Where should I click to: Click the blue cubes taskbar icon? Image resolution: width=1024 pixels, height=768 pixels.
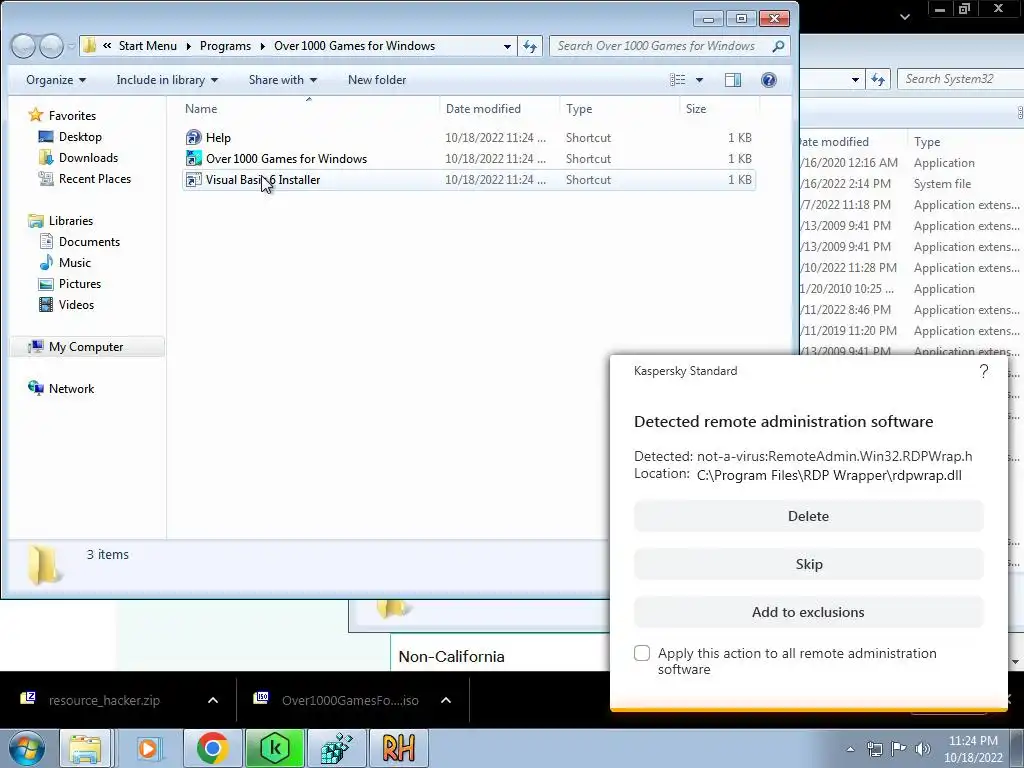pyautogui.click(x=337, y=748)
